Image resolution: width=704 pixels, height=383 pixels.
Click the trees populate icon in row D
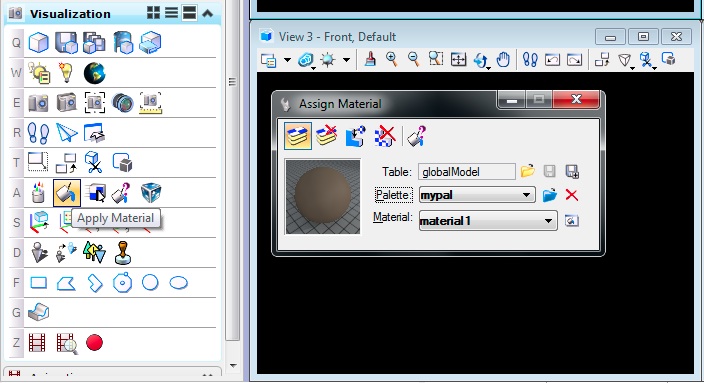point(94,252)
